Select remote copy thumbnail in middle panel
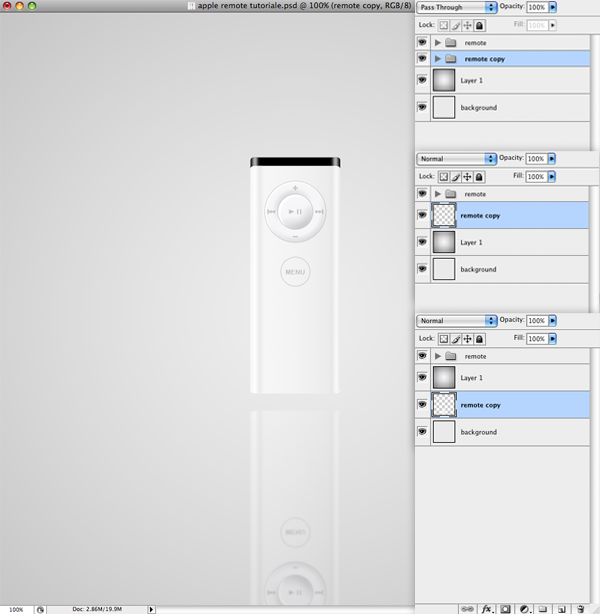Screen dimensions: 600x614 point(444,215)
